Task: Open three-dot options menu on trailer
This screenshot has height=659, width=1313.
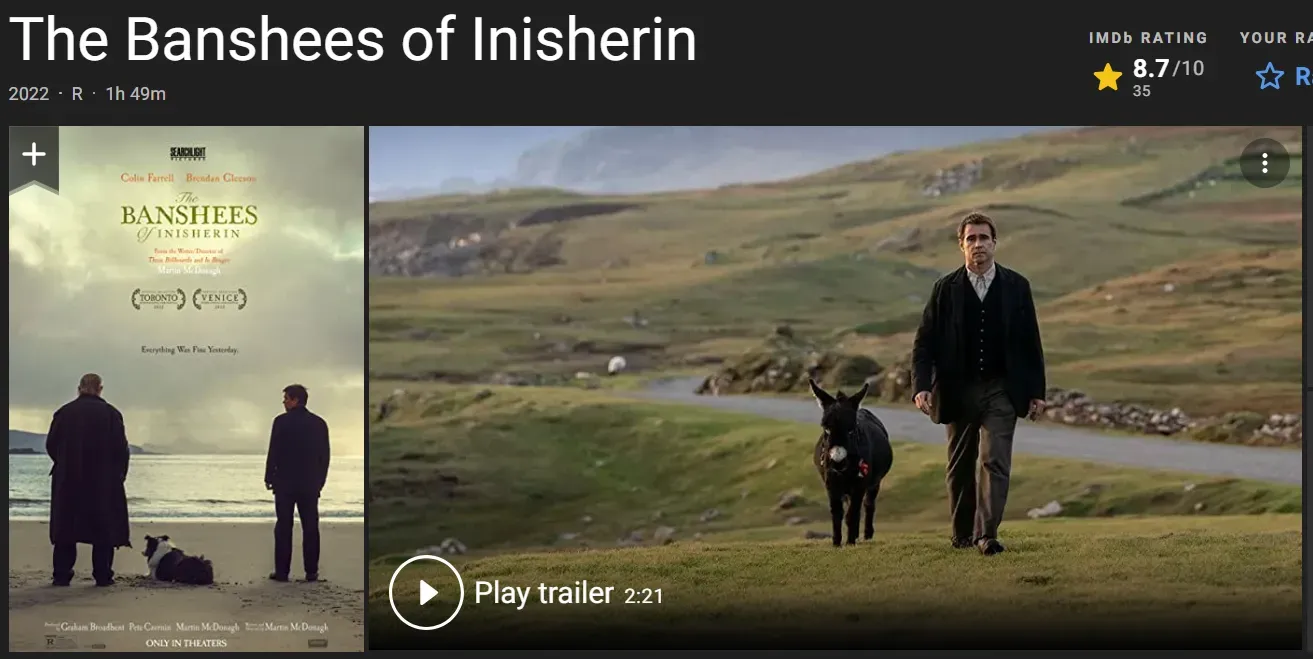Action: [x=1264, y=163]
